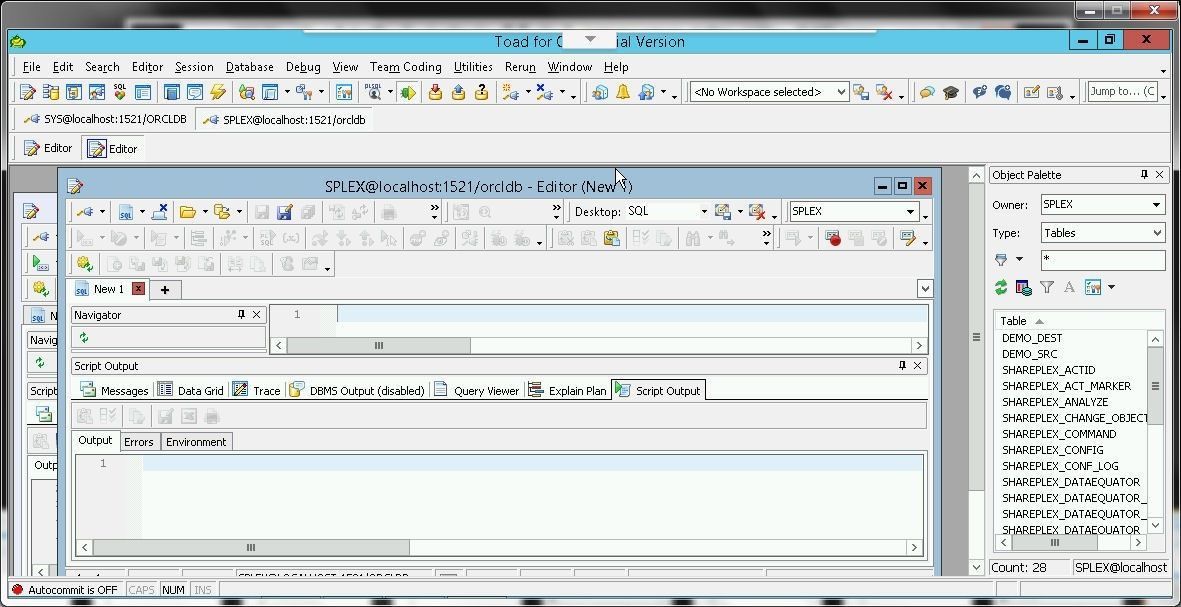Image resolution: width=1181 pixels, height=607 pixels.
Task: Click the question mark database icon
Action: click(x=482, y=92)
